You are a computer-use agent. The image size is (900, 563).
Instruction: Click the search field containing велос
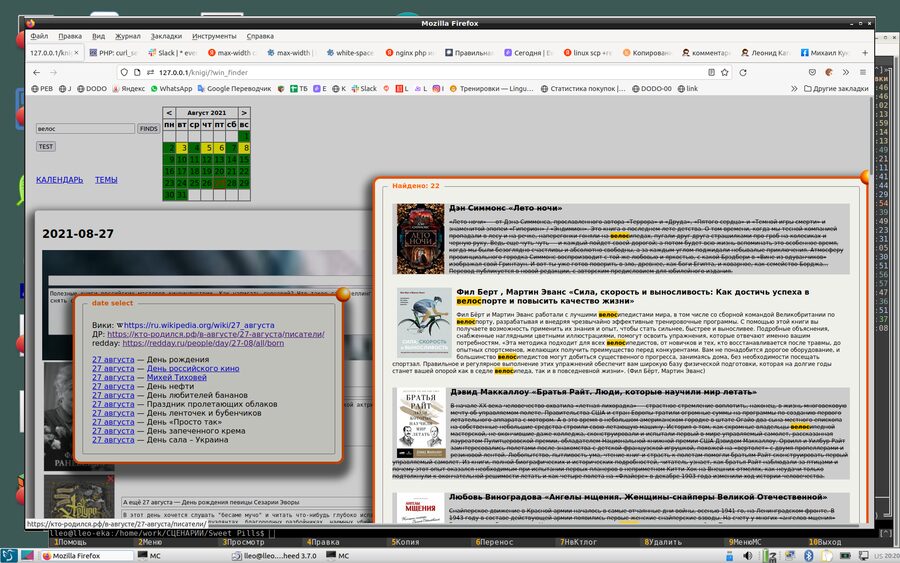pos(85,129)
